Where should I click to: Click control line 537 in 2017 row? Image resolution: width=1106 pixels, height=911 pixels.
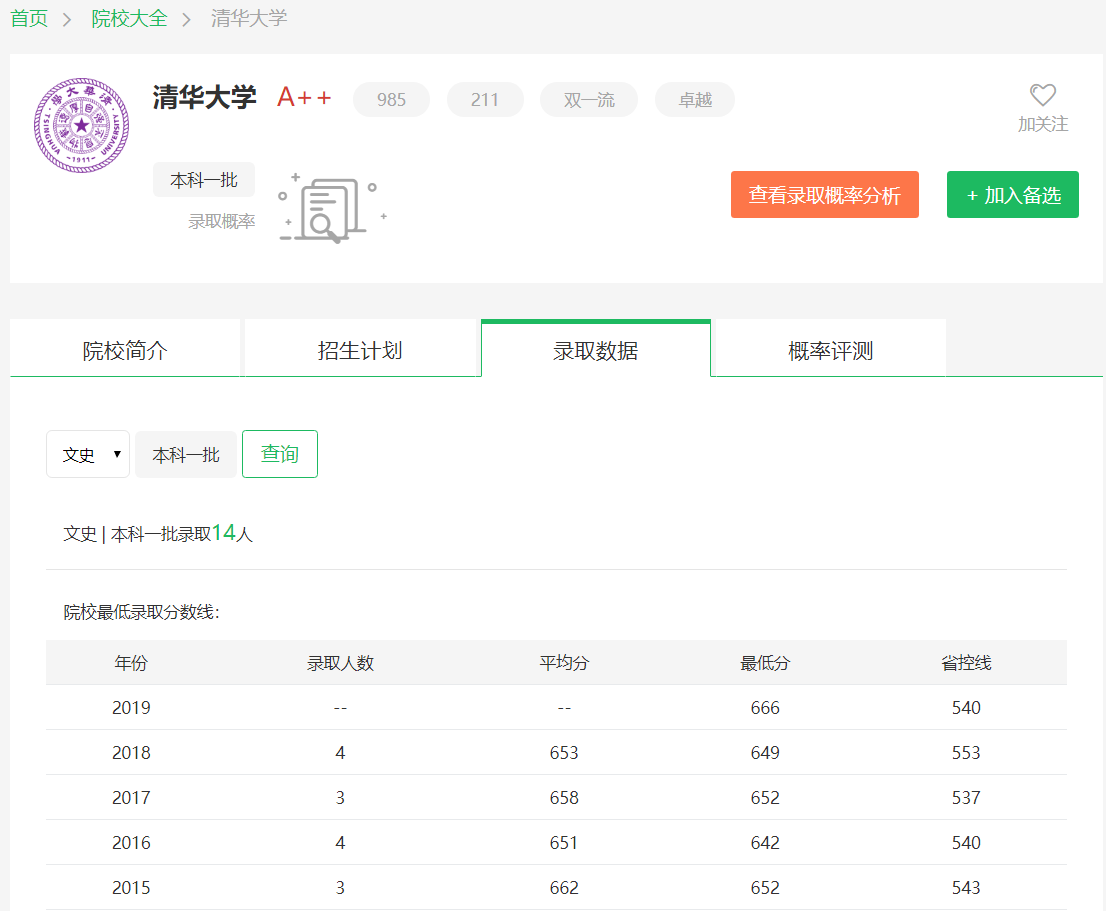coord(966,797)
